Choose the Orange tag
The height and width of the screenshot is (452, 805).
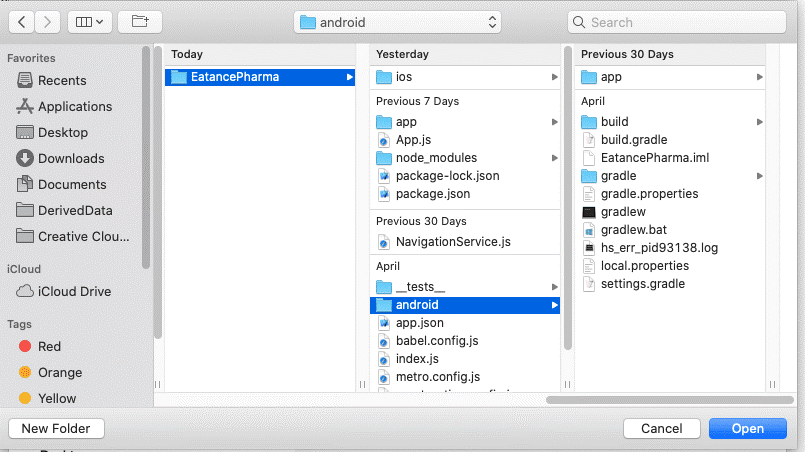[x=59, y=372]
